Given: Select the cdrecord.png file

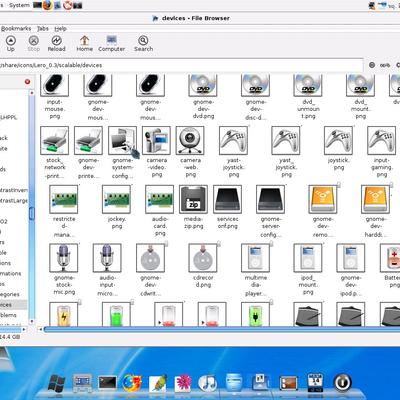Looking at the screenshot, I should coord(203,258).
